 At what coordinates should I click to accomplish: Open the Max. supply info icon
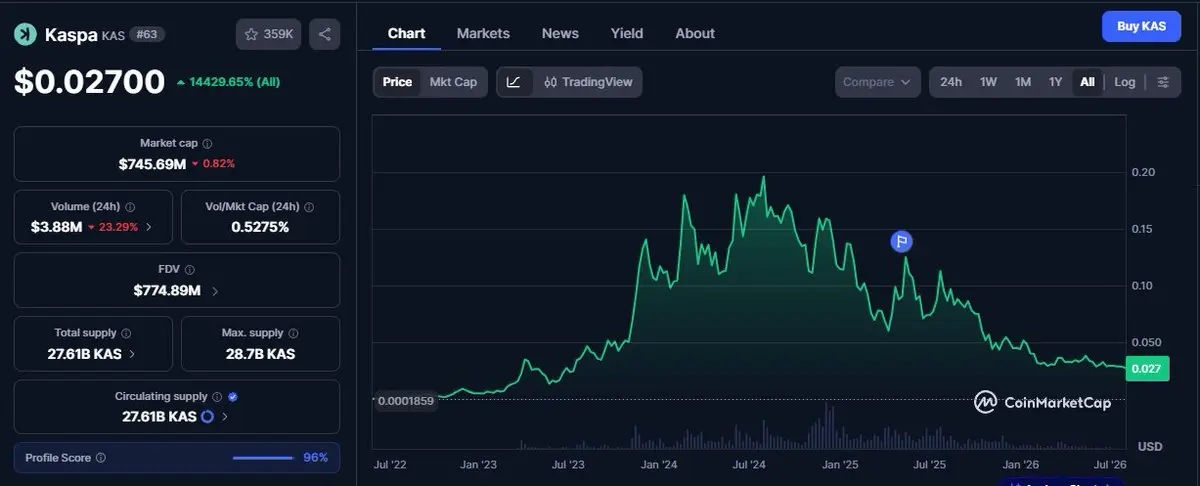[292, 333]
